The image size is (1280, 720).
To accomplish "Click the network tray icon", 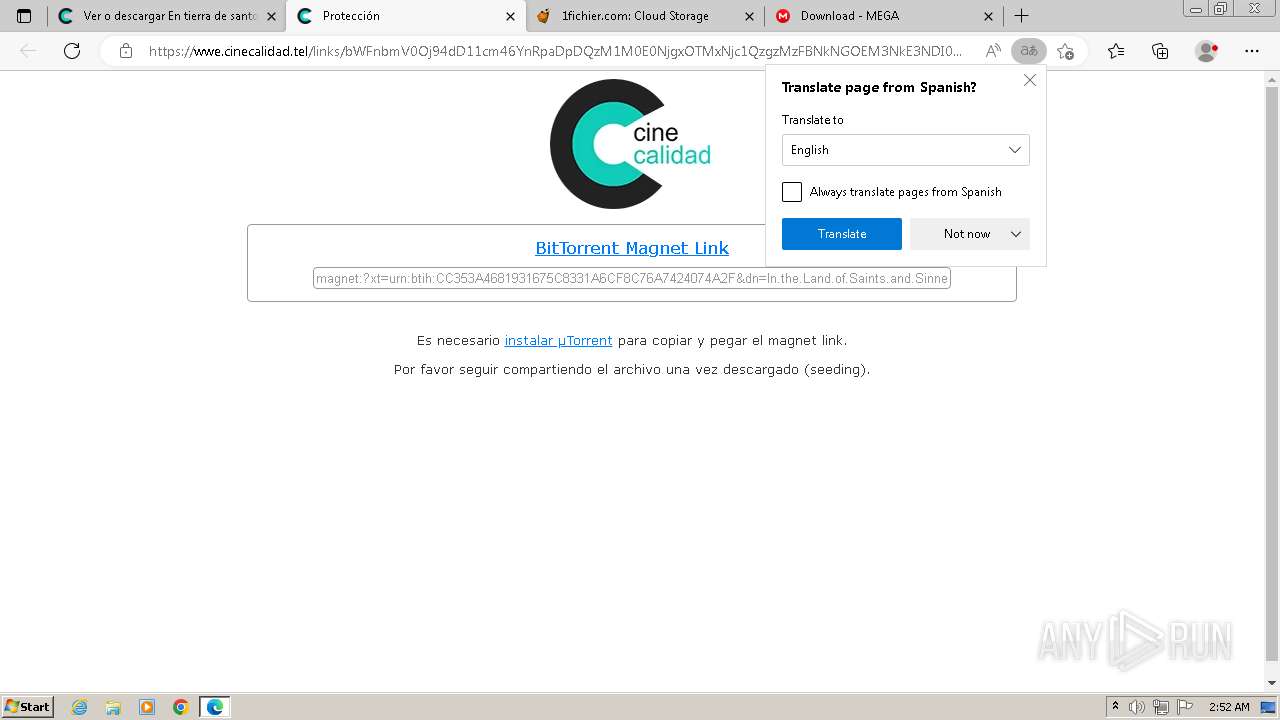I will [x=1161, y=707].
